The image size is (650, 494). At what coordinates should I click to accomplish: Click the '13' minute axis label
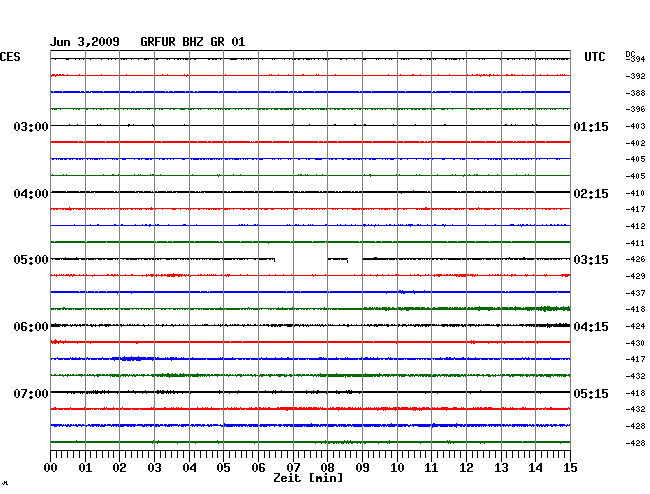tap(501, 468)
